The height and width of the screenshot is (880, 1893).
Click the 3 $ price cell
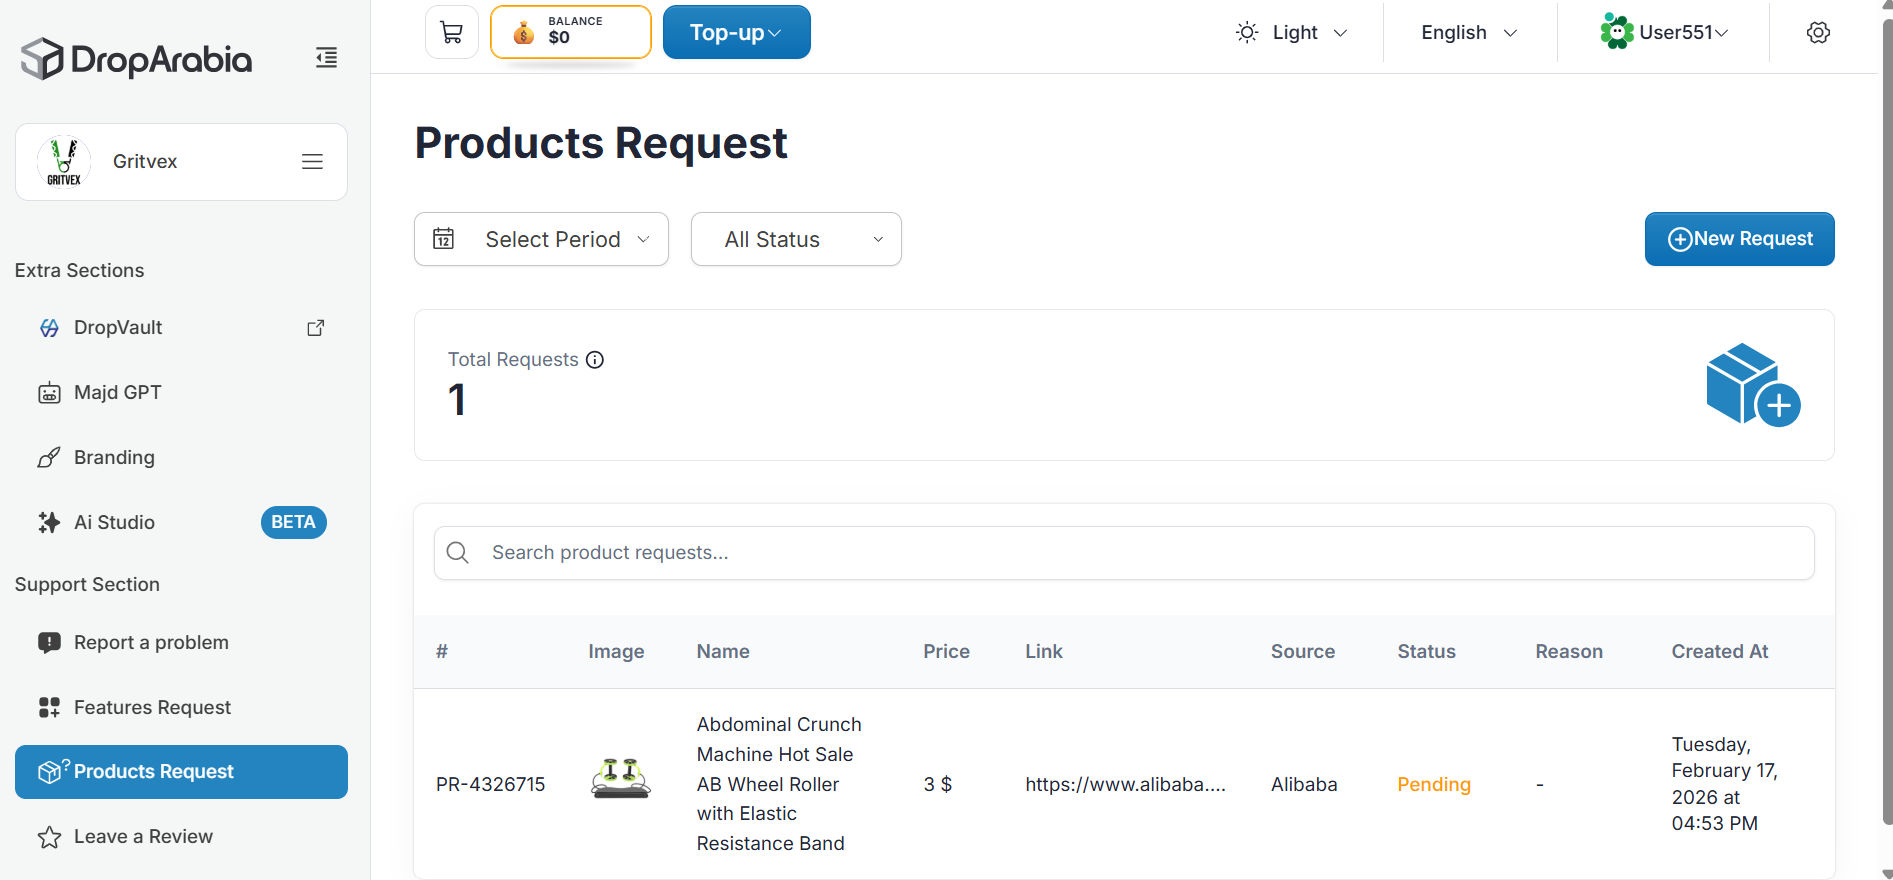click(x=937, y=785)
